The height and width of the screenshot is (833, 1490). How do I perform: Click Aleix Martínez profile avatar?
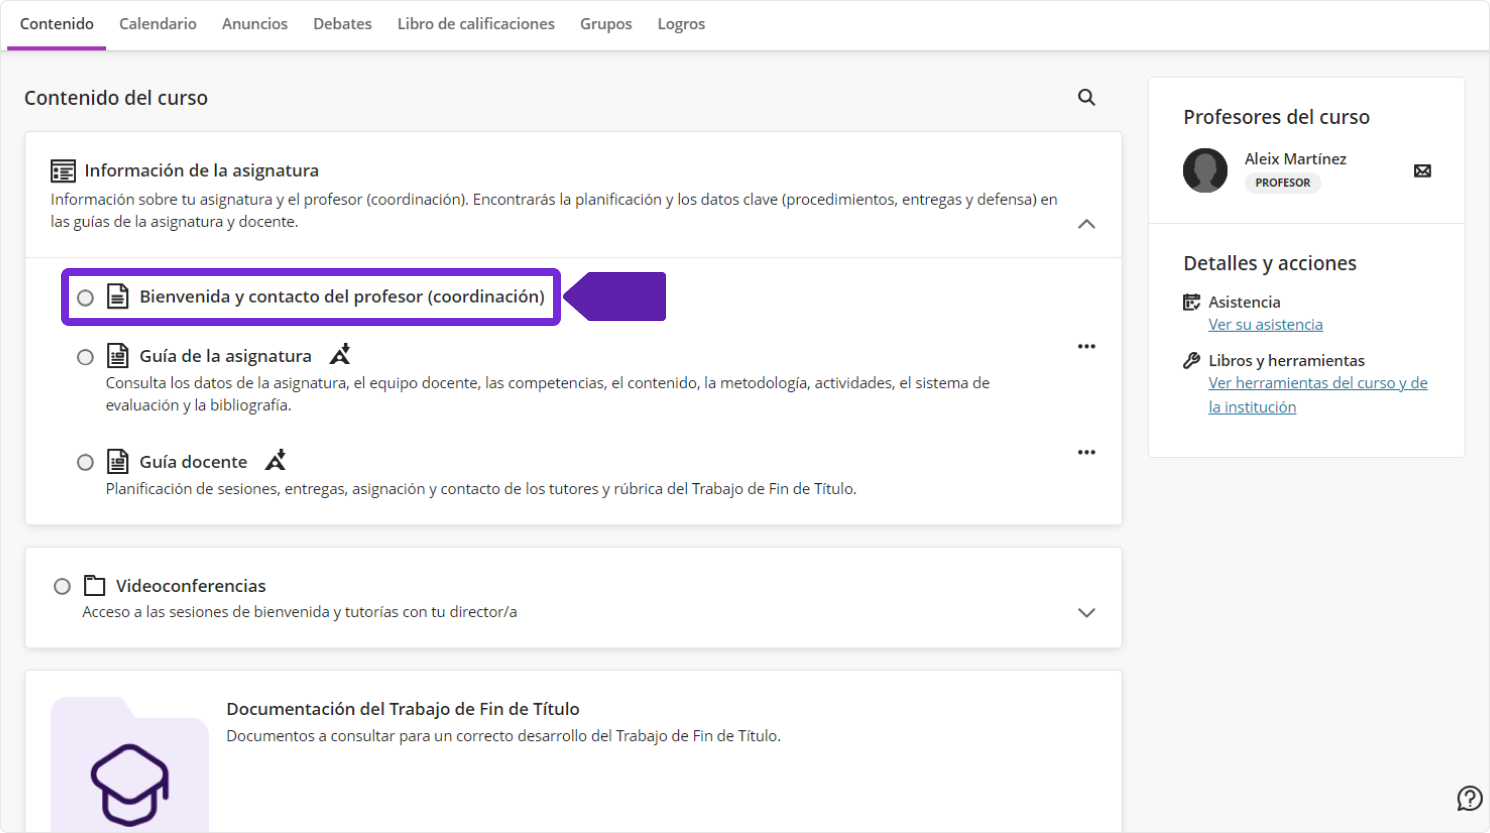point(1205,171)
